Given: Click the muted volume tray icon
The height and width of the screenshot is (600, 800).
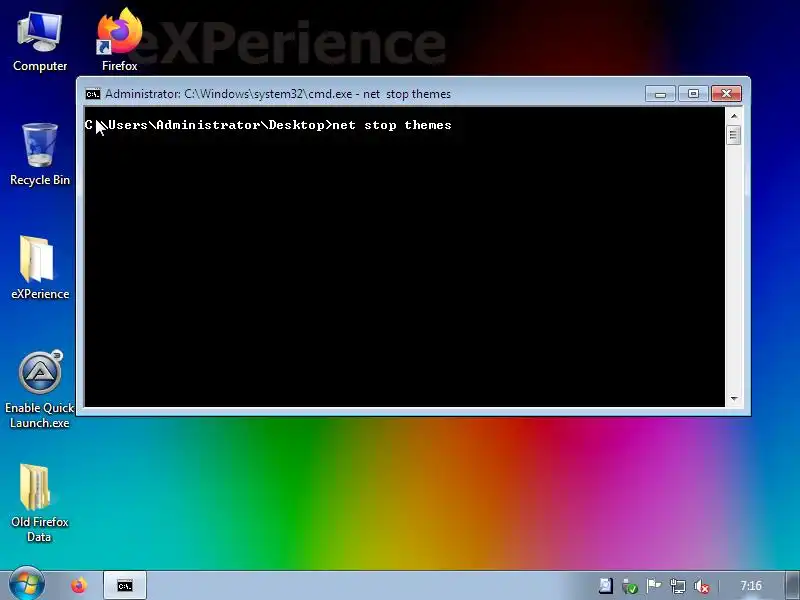Looking at the screenshot, I should click(702, 587).
